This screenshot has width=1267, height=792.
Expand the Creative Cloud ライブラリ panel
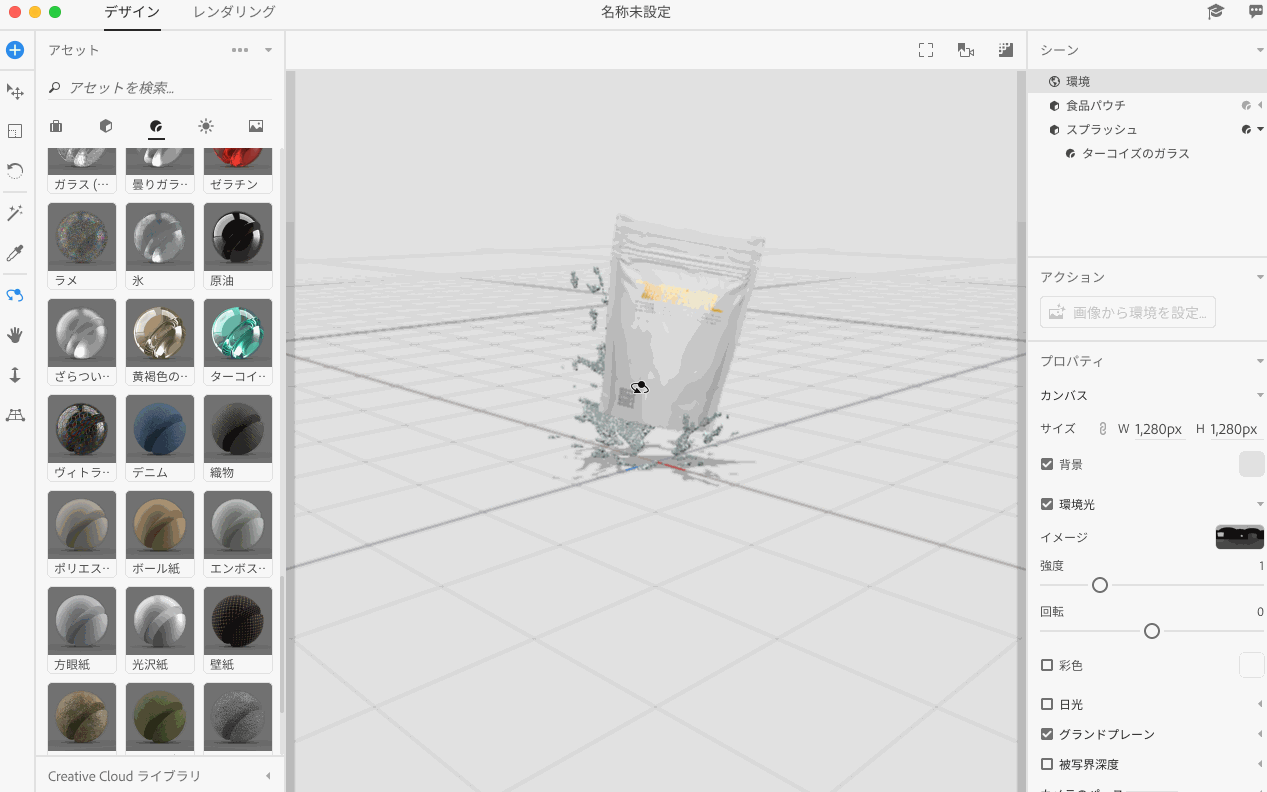click(268, 776)
